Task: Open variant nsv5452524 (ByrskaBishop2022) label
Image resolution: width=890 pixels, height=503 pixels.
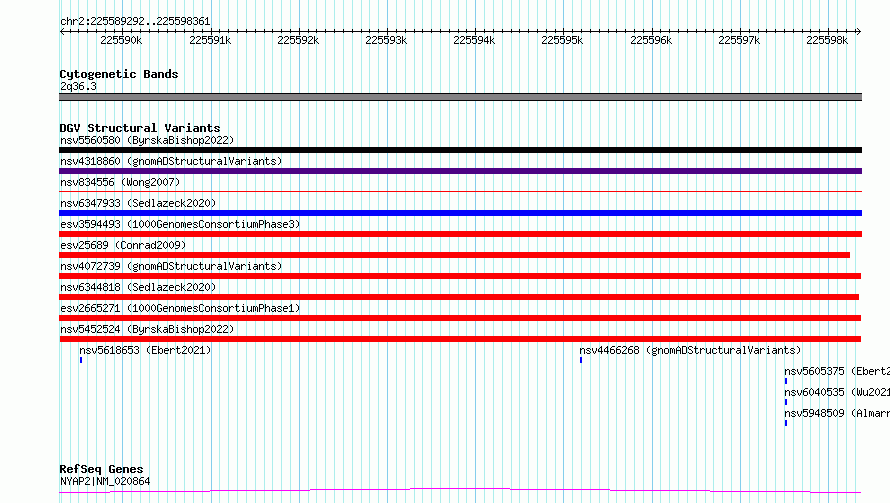Action: pos(147,329)
